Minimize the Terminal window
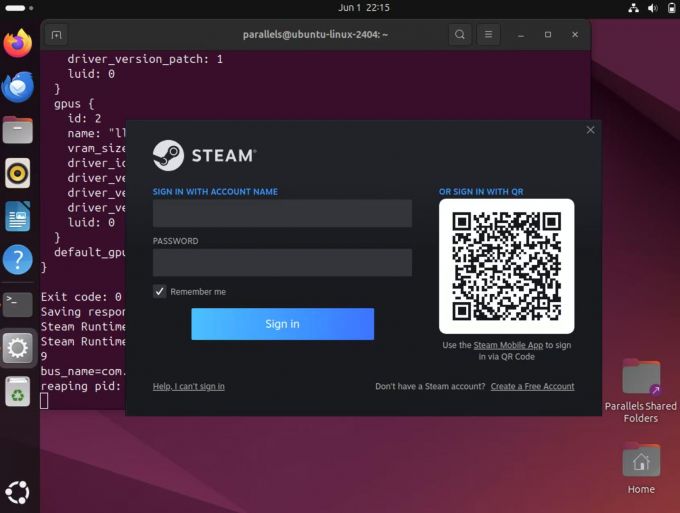 (x=521, y=35)
